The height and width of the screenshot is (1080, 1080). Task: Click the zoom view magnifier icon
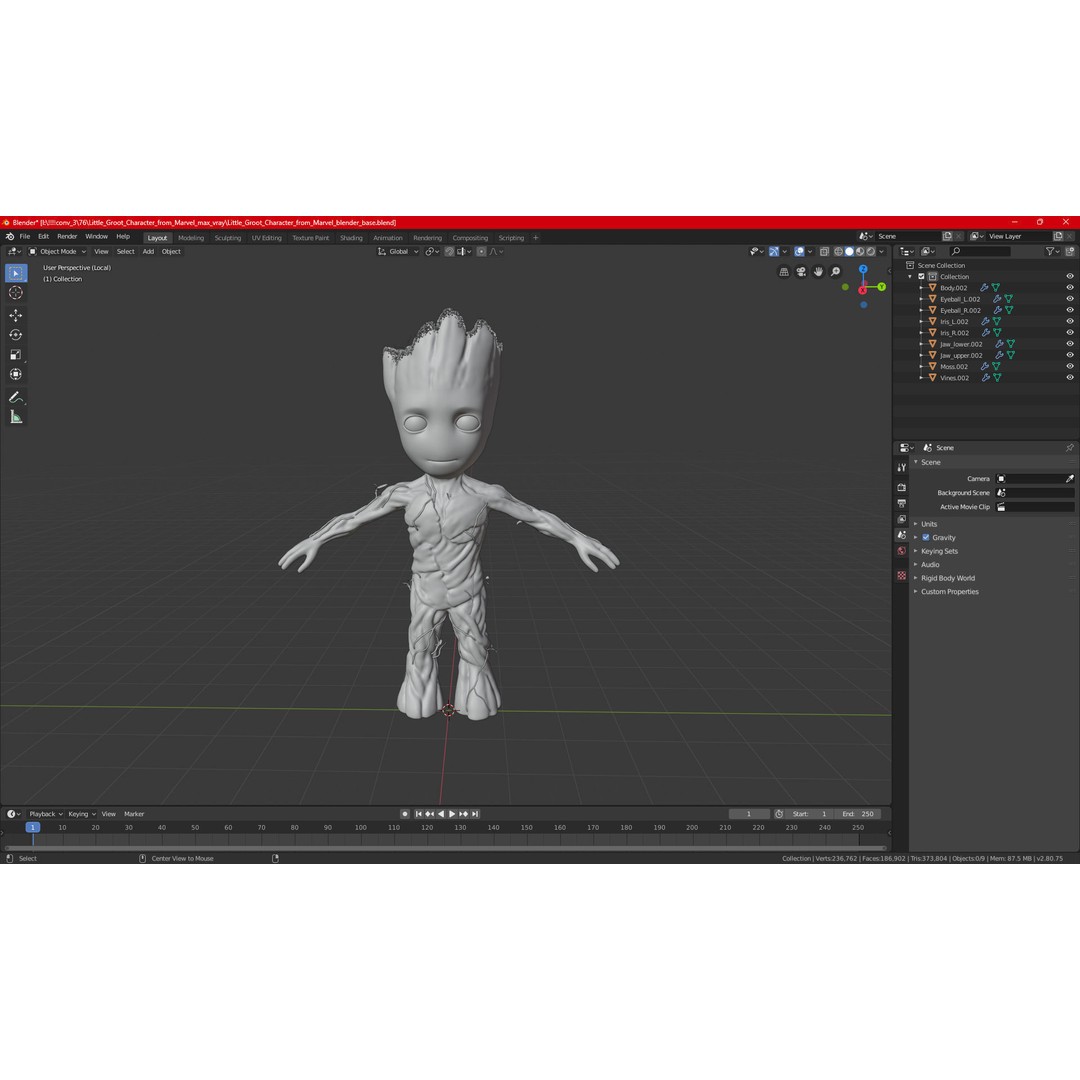click(835, 272)
